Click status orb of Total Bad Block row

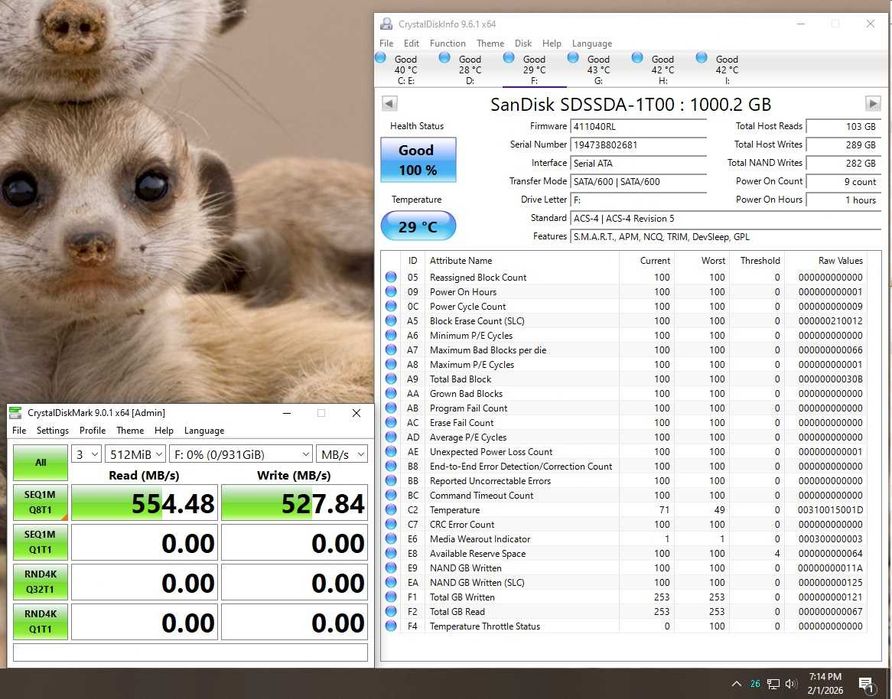(x=391, y=379)
